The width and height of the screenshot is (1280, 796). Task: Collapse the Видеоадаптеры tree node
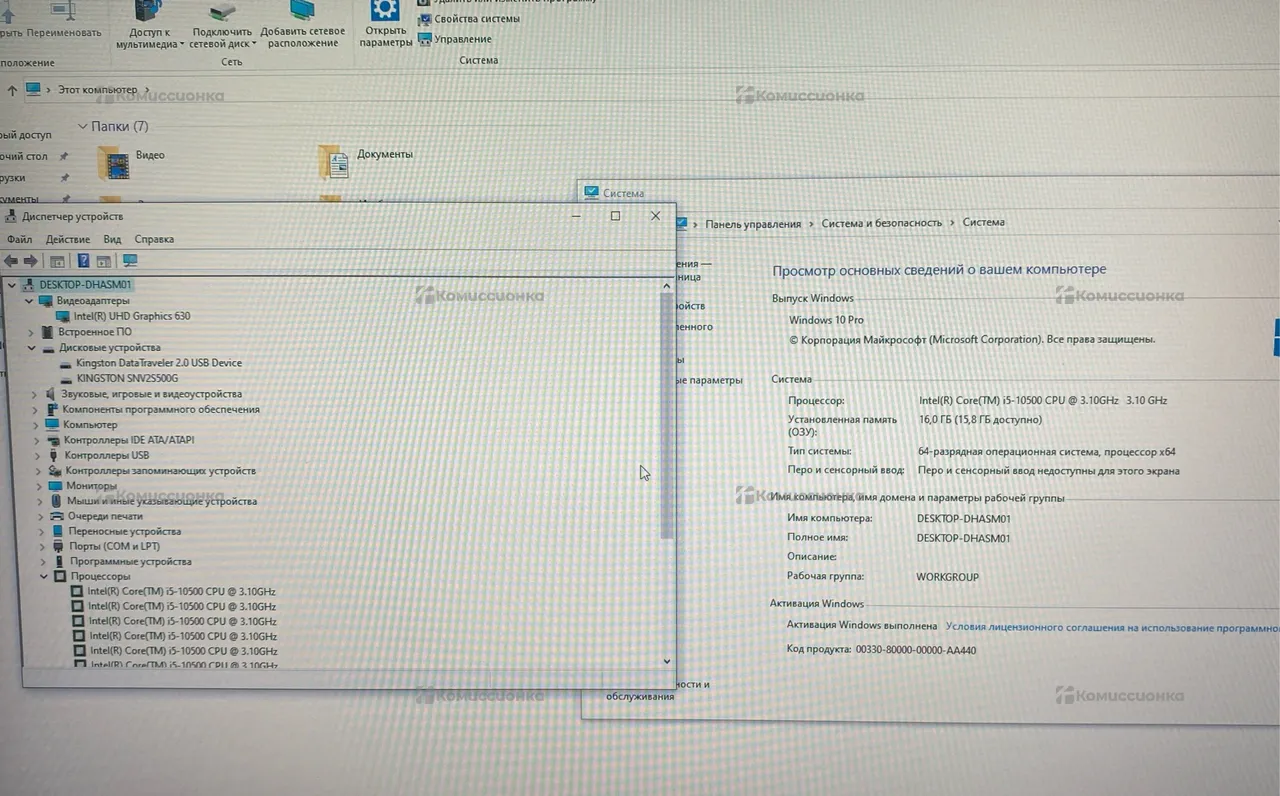[x=30, y=301]
